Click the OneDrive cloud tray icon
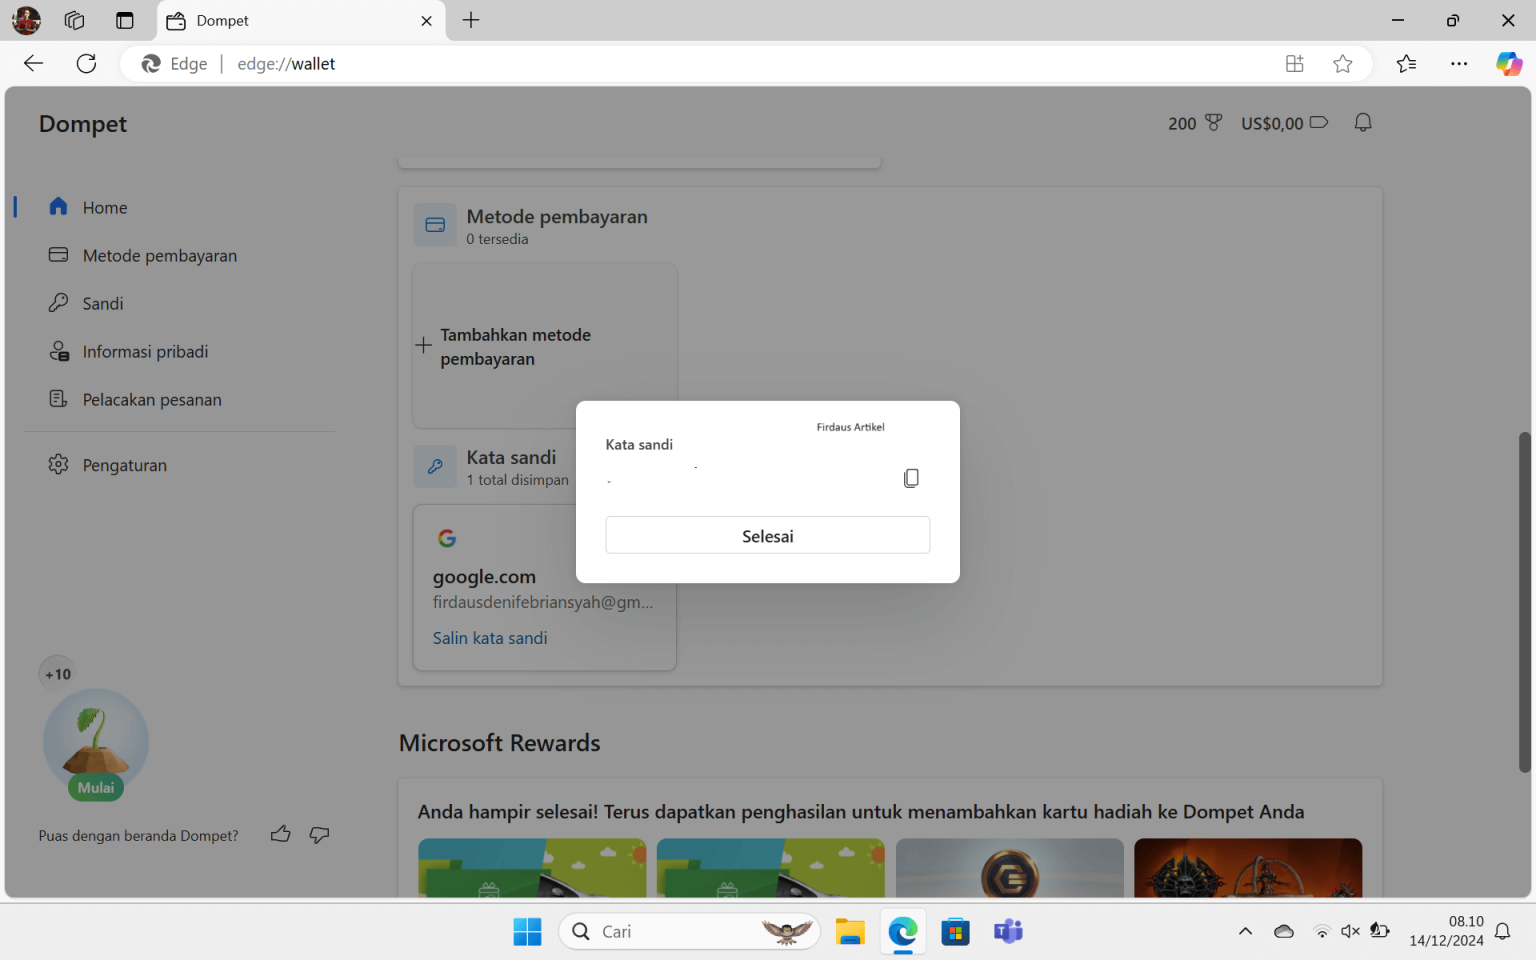 click(x=1284, y=931)
